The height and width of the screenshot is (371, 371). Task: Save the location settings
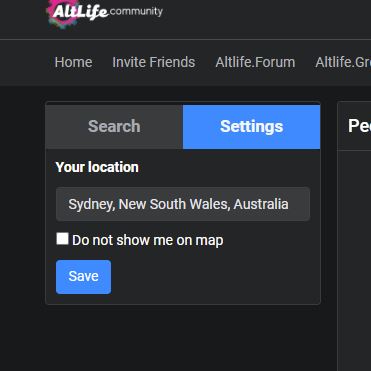[x=83, y=277]
